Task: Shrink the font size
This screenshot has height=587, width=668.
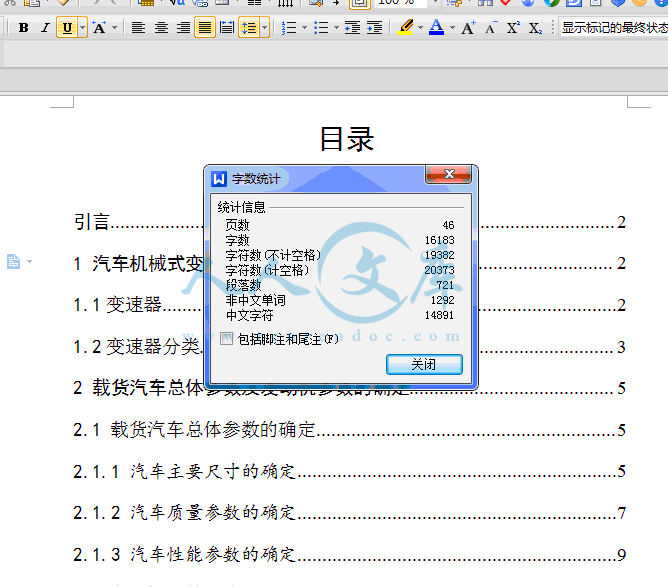Action: 491,28
